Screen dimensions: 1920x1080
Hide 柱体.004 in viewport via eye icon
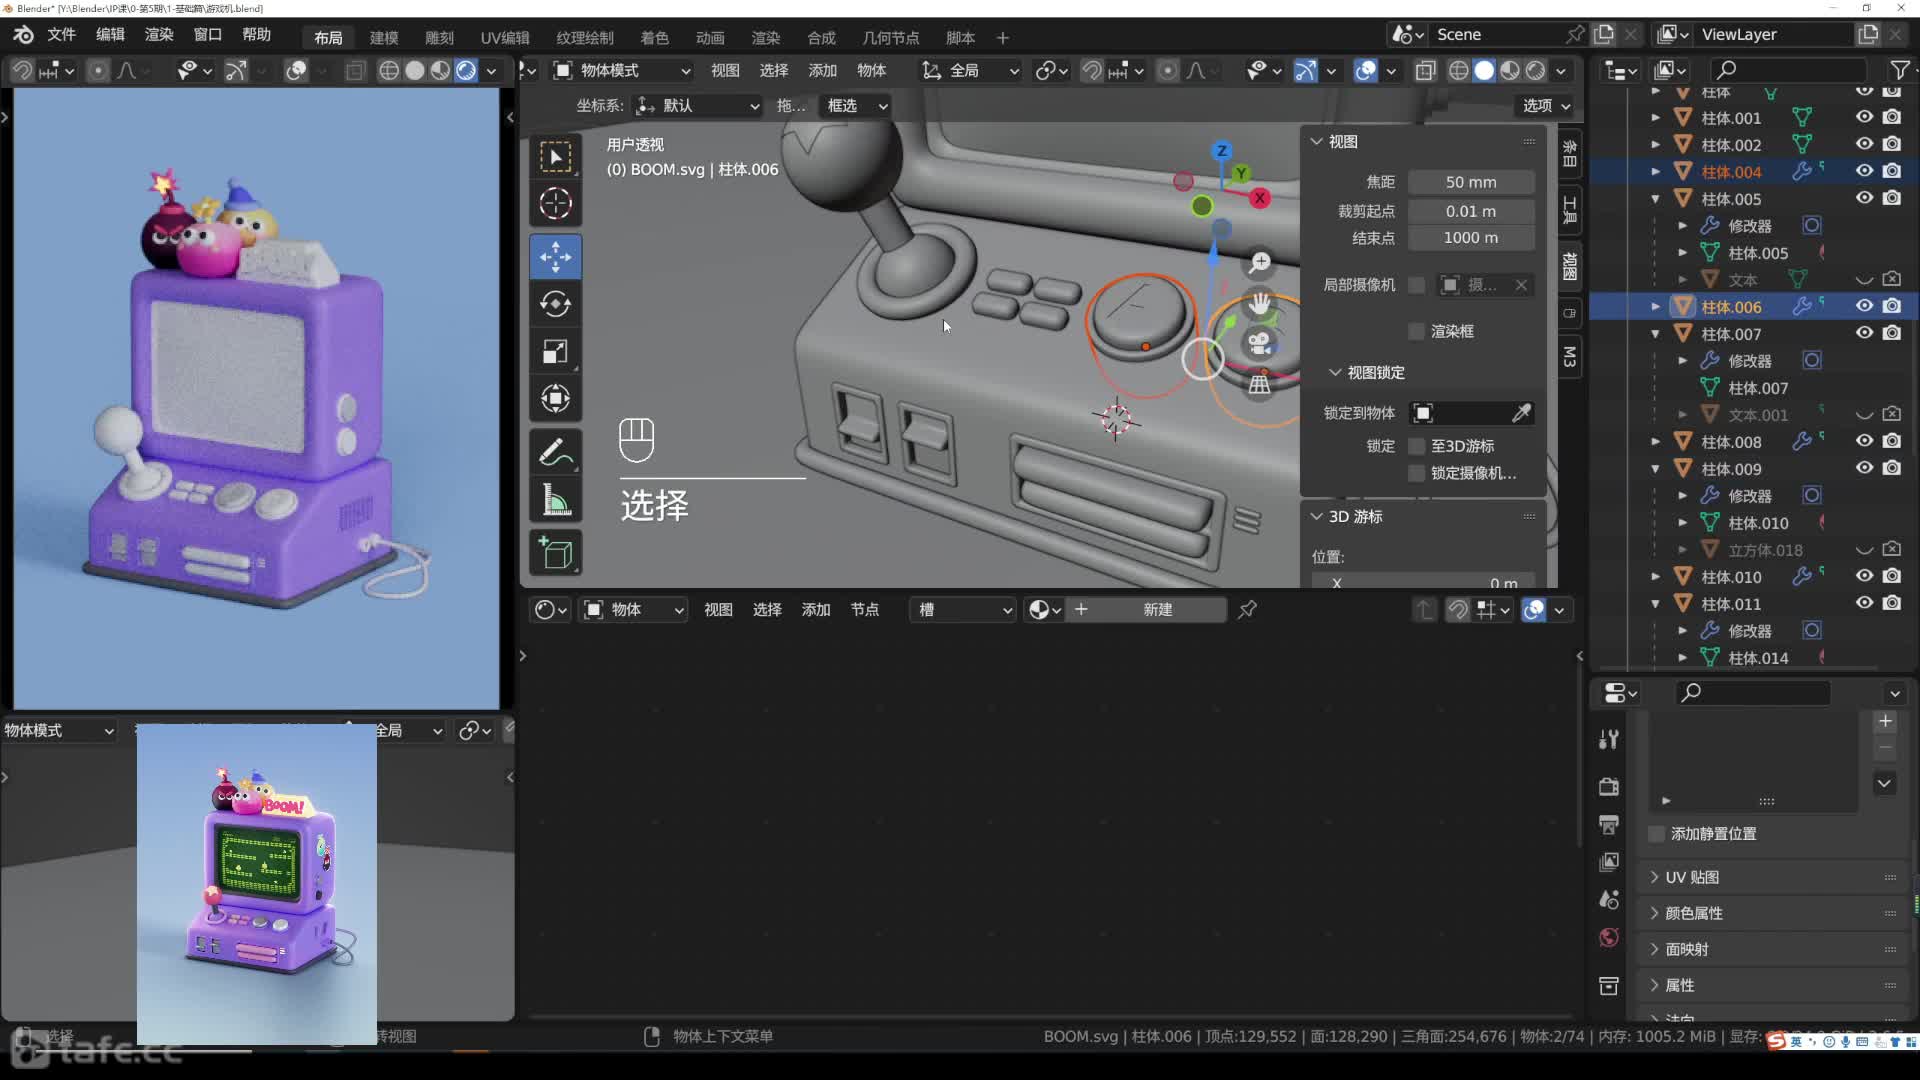tap(1864, 171)
